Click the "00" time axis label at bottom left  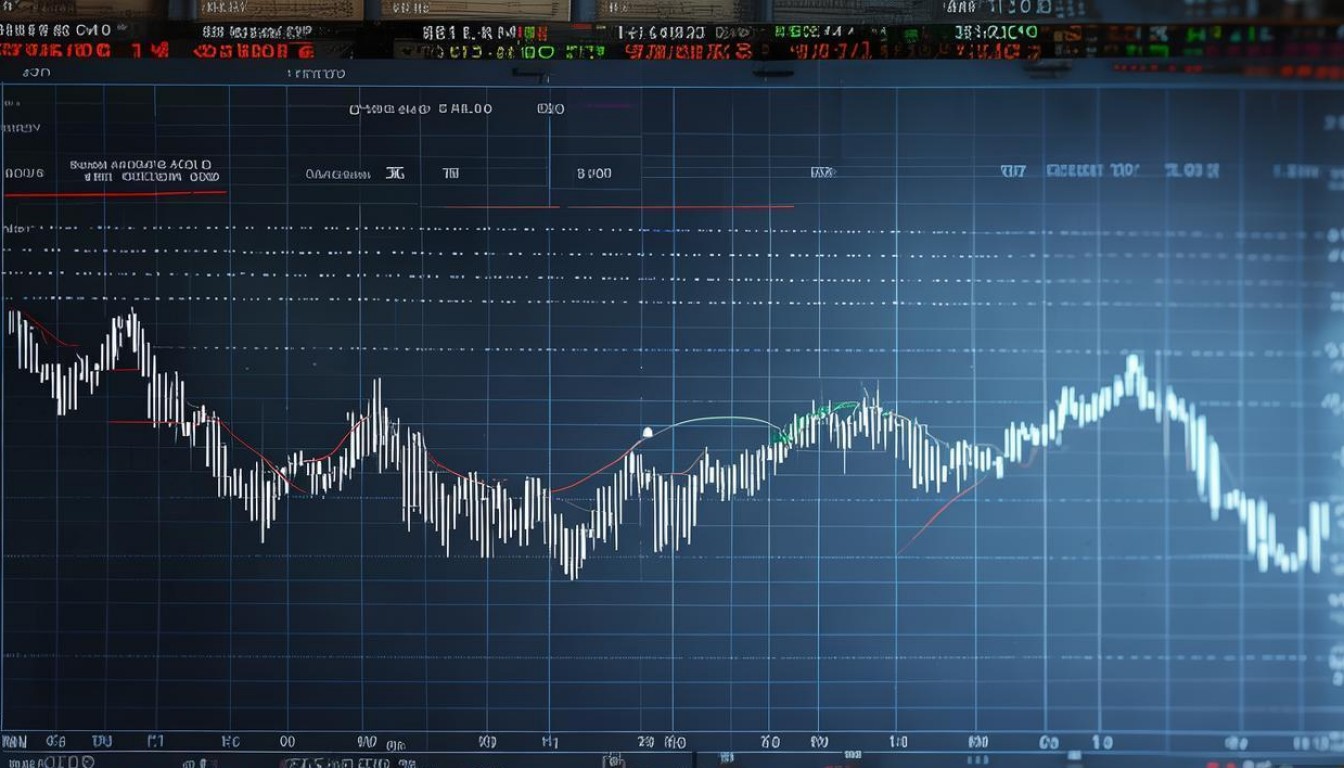point(288,742)
